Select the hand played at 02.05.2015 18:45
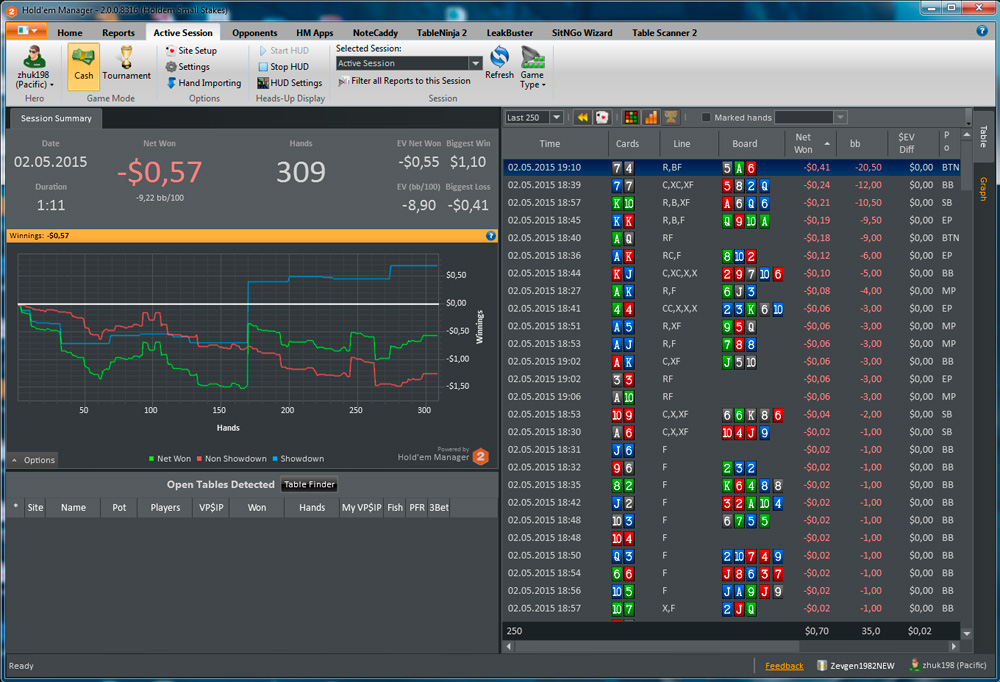Viewport: 1000px width, 682px height. point(732,221)
